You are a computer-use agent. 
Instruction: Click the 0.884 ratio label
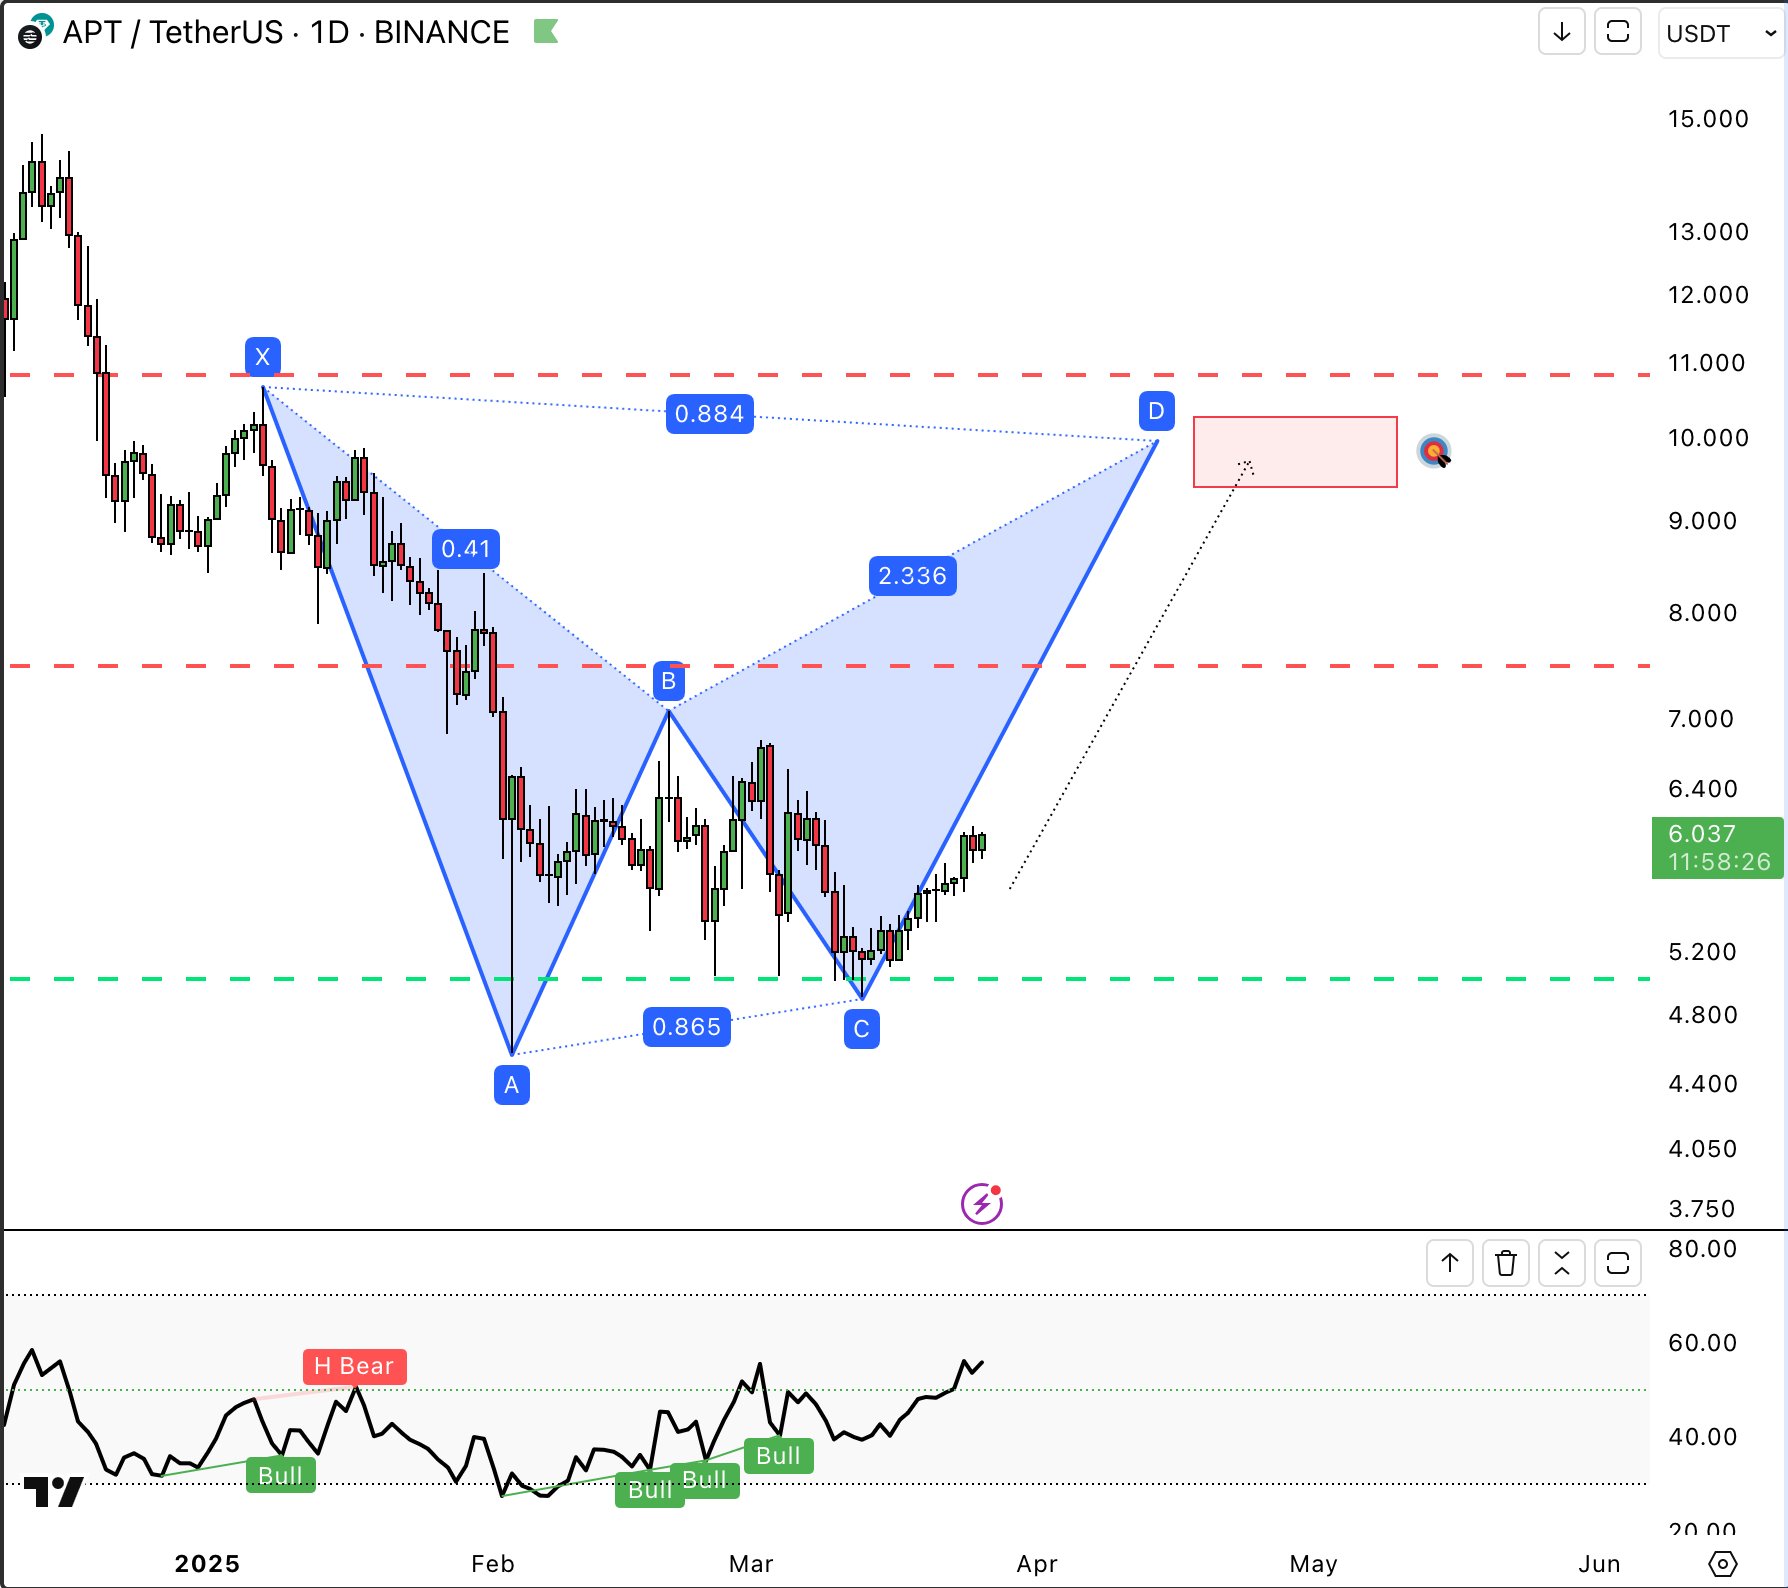(x=710, y=414)
